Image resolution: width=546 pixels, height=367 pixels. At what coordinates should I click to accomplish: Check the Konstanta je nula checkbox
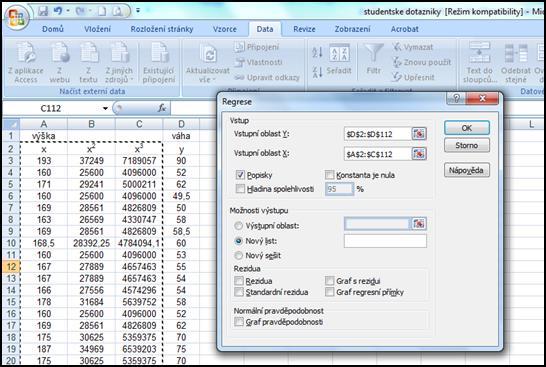pos(329,175)
